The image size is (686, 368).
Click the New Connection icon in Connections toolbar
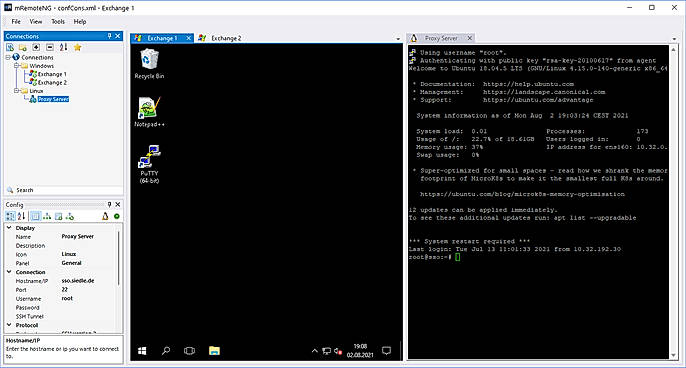pyautogui.click(x=10, y=47)
